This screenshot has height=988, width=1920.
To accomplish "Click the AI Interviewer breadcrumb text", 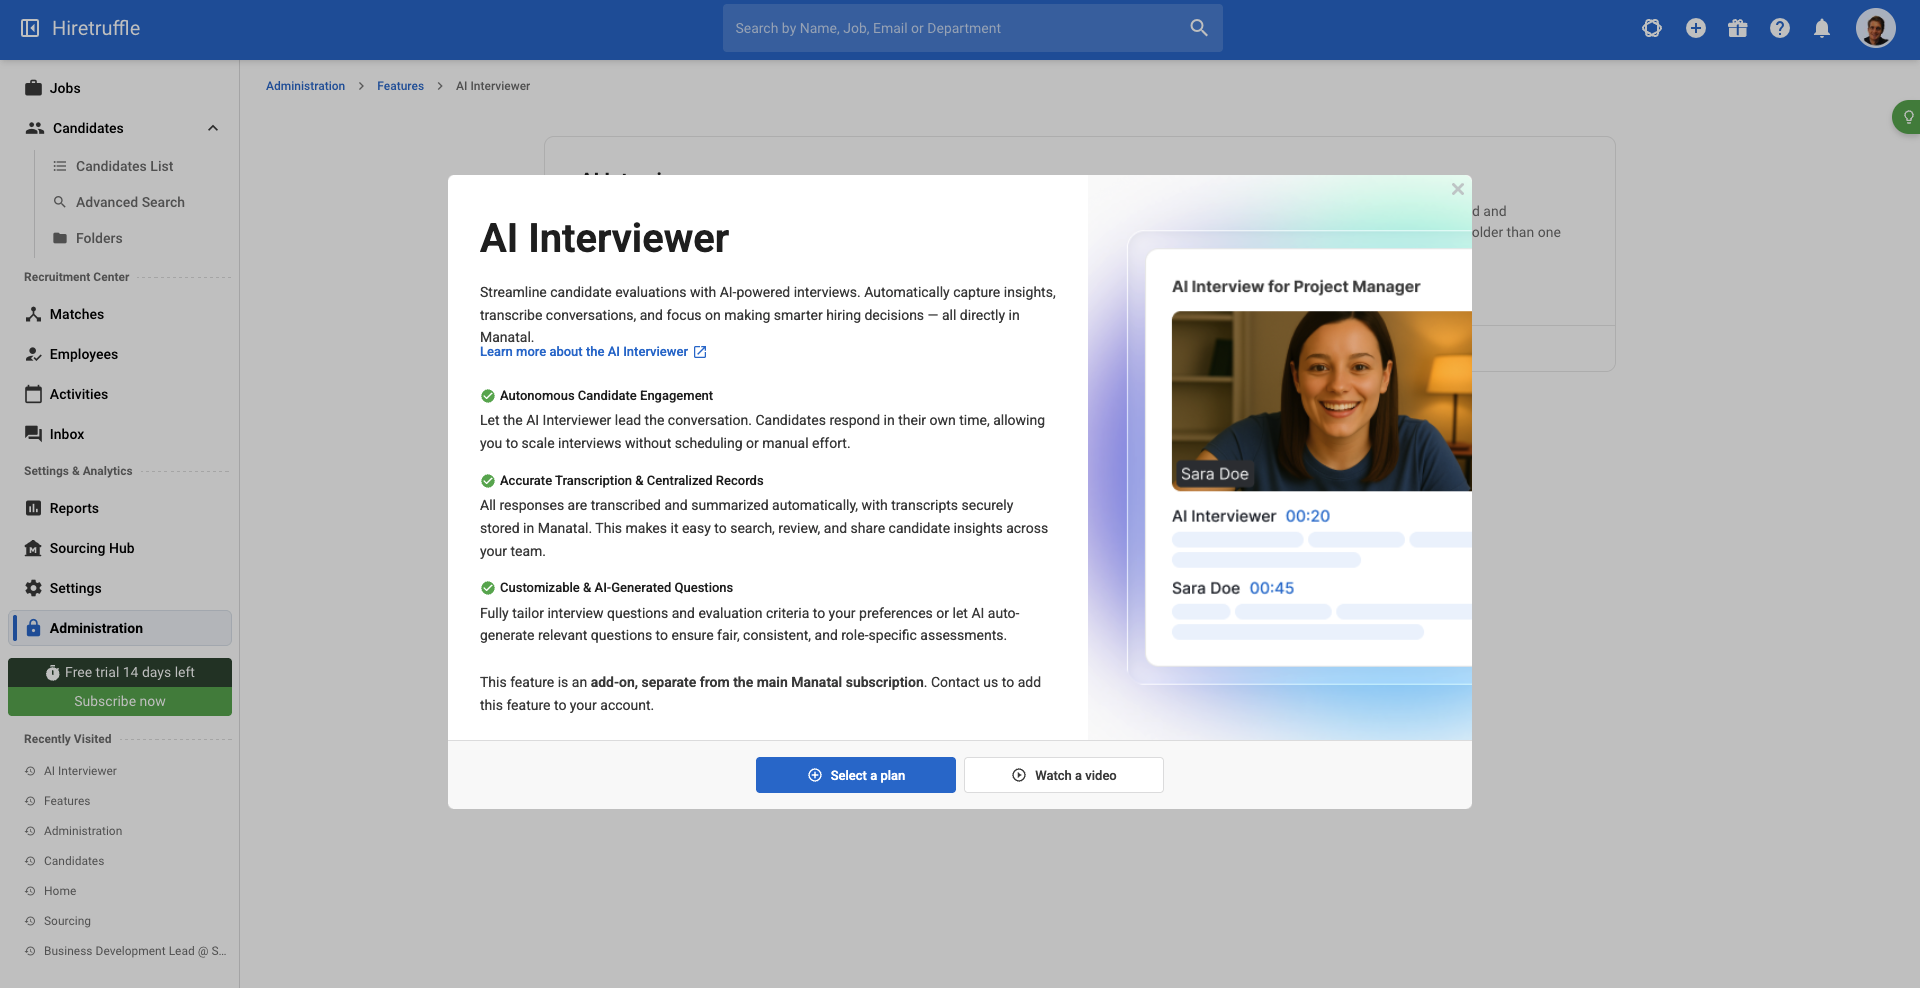I will 493,86.
